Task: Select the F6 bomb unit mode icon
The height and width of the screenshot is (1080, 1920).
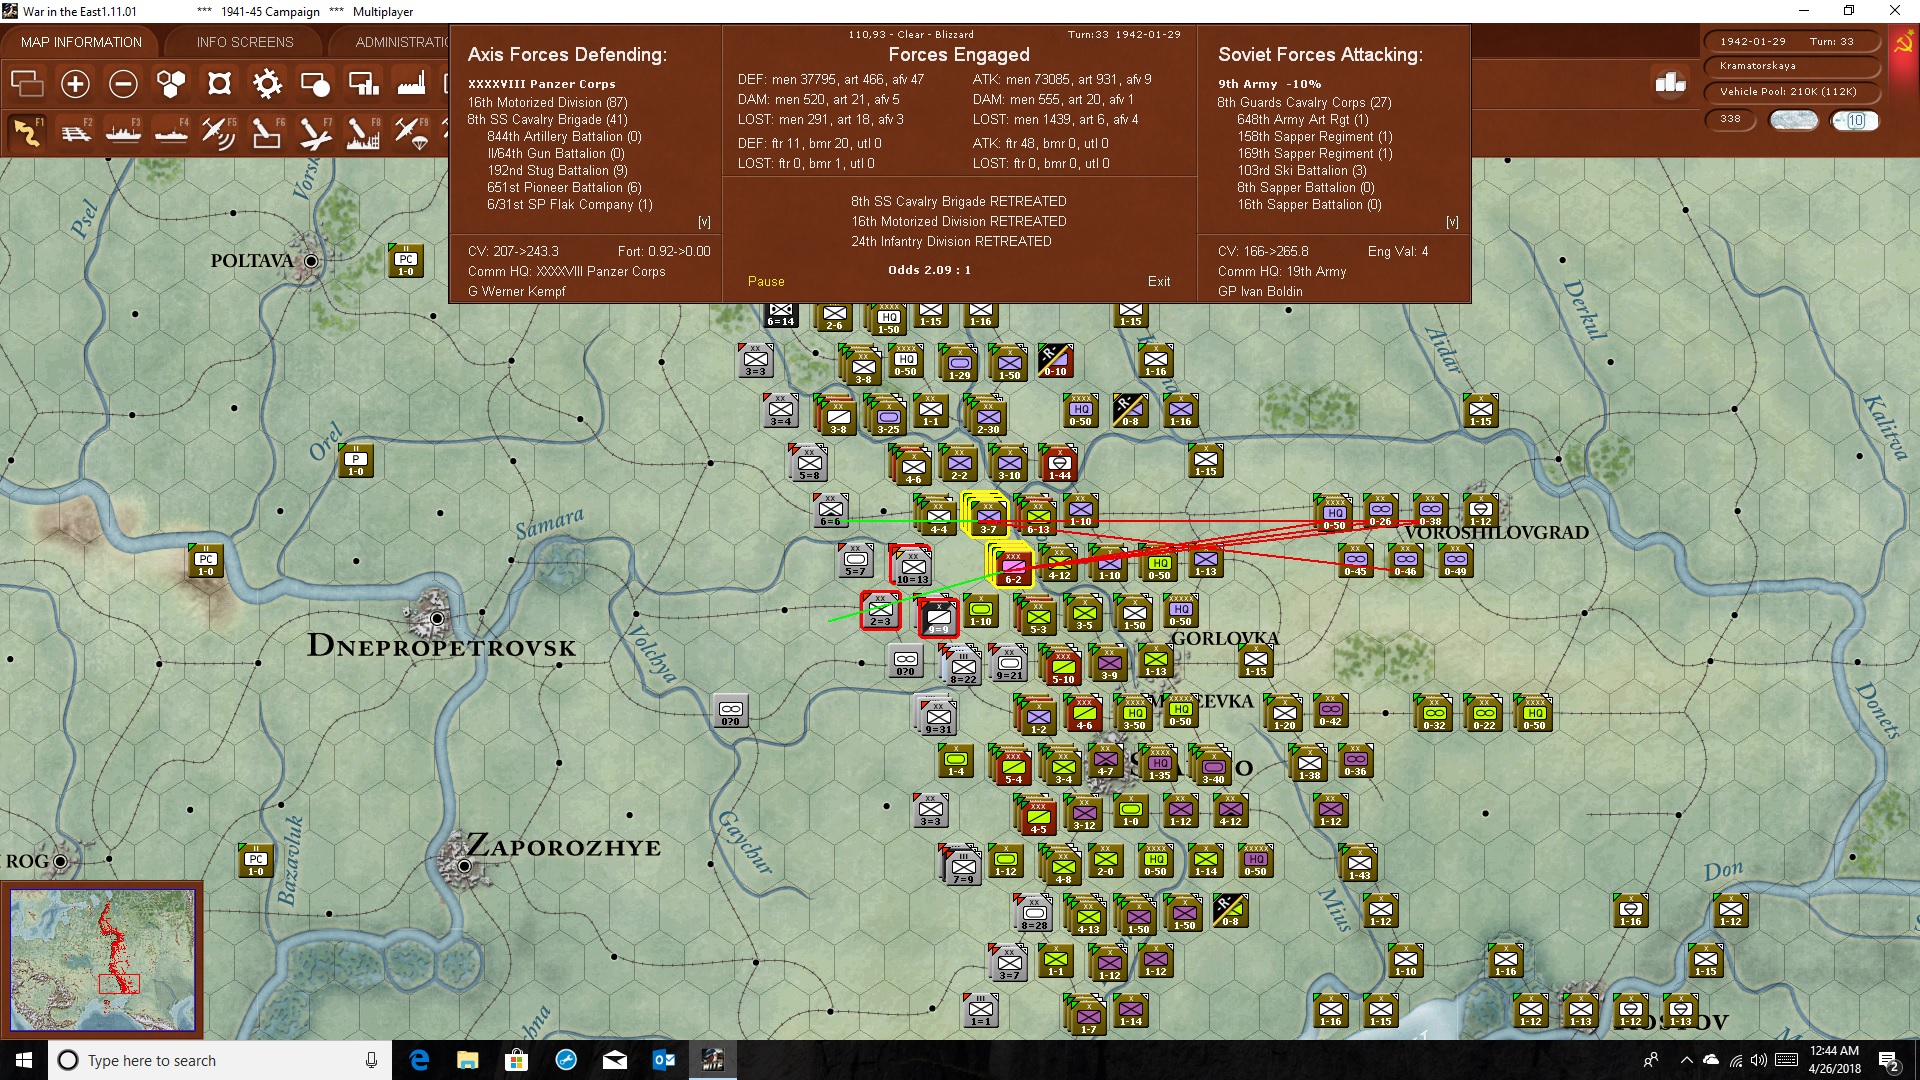Action: click(267, 132)
